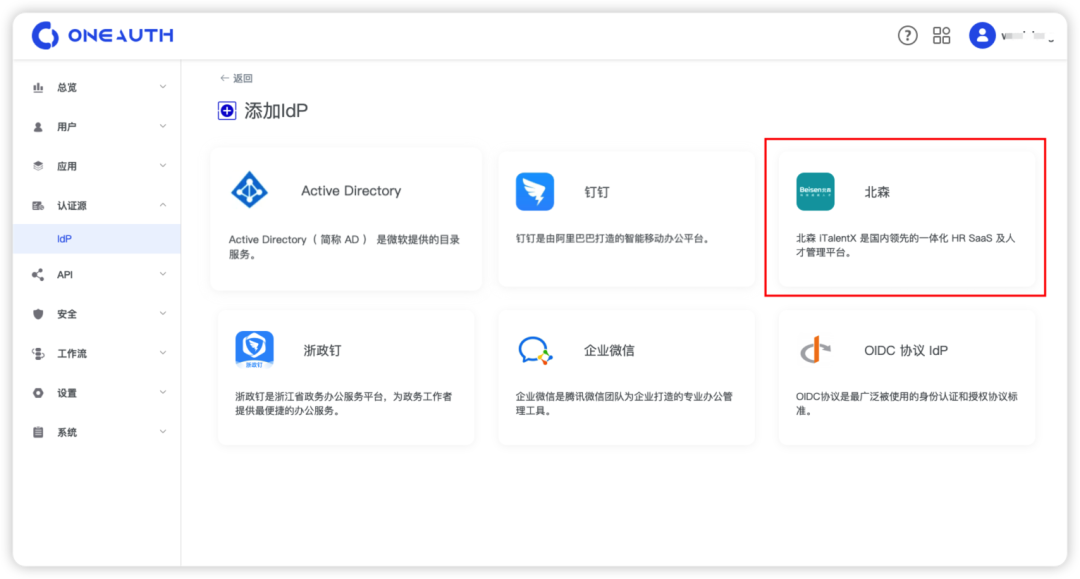Image resolution: width=1080 pixels, height=579 pixels.
Task: Open the 工作流 menu item
Action: (x=97, y=353)
